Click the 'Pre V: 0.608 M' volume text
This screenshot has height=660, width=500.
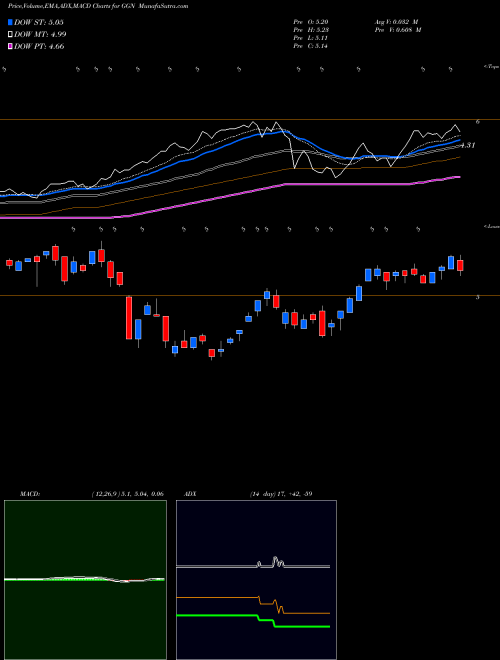pyautogui.click(x=398, y=30)
